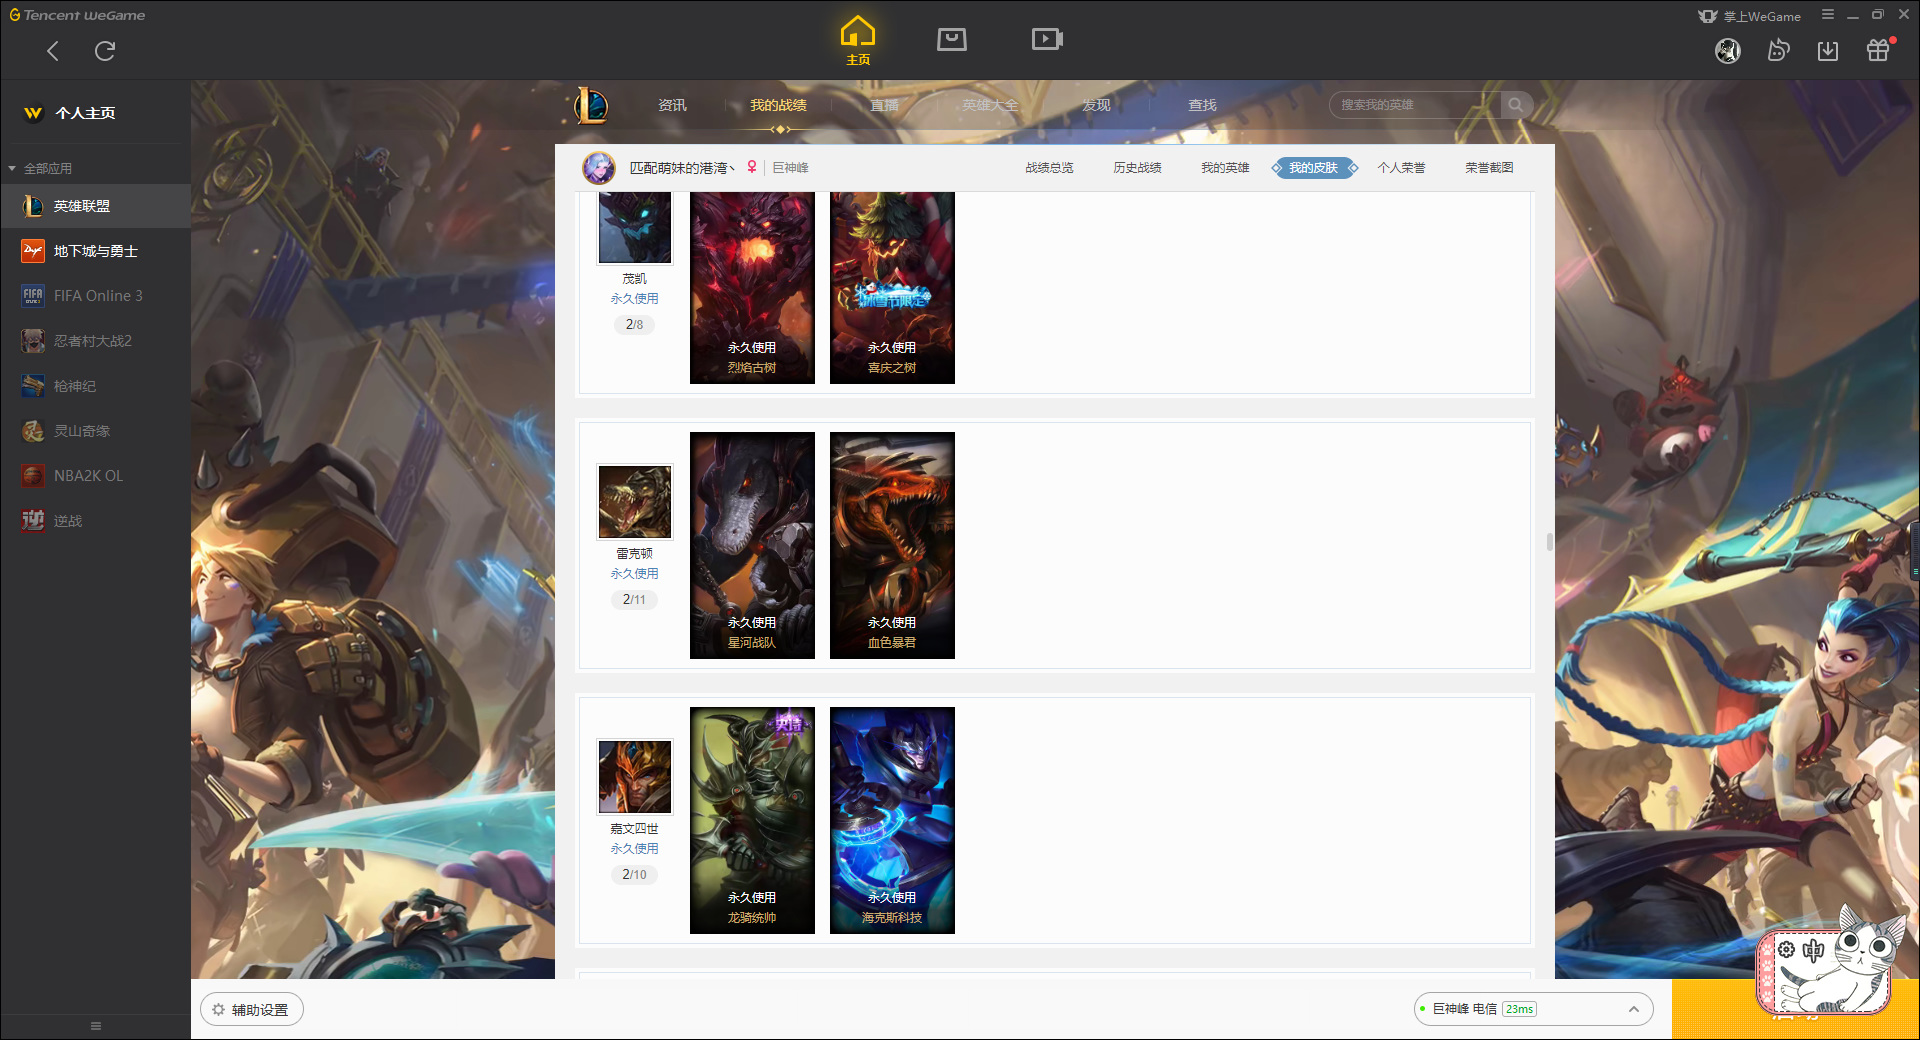The width and height of the screenshot is (1920, 1040).
Task: Switch to the 英雄大全 tab
Action: pyautogui.click(x=990, y=105)
